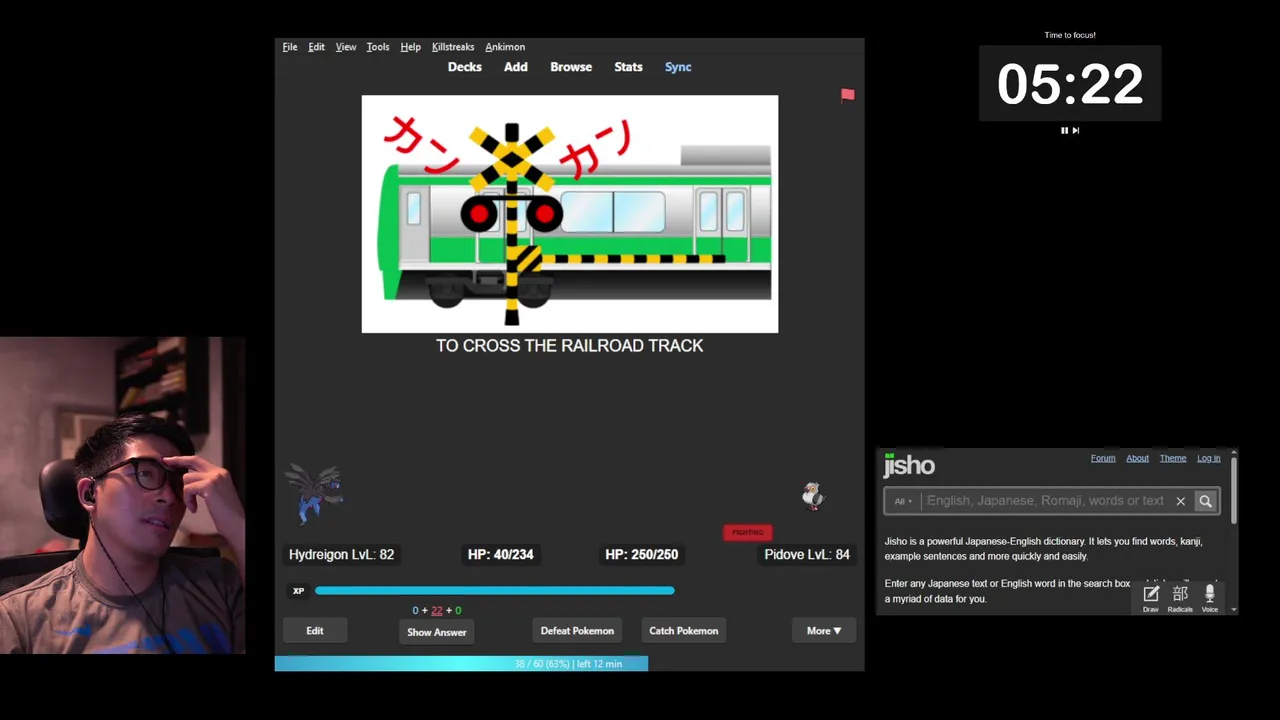The image size is (1280, 720).
Task: Click Catch Pokemon button
Action: [684, 631]
